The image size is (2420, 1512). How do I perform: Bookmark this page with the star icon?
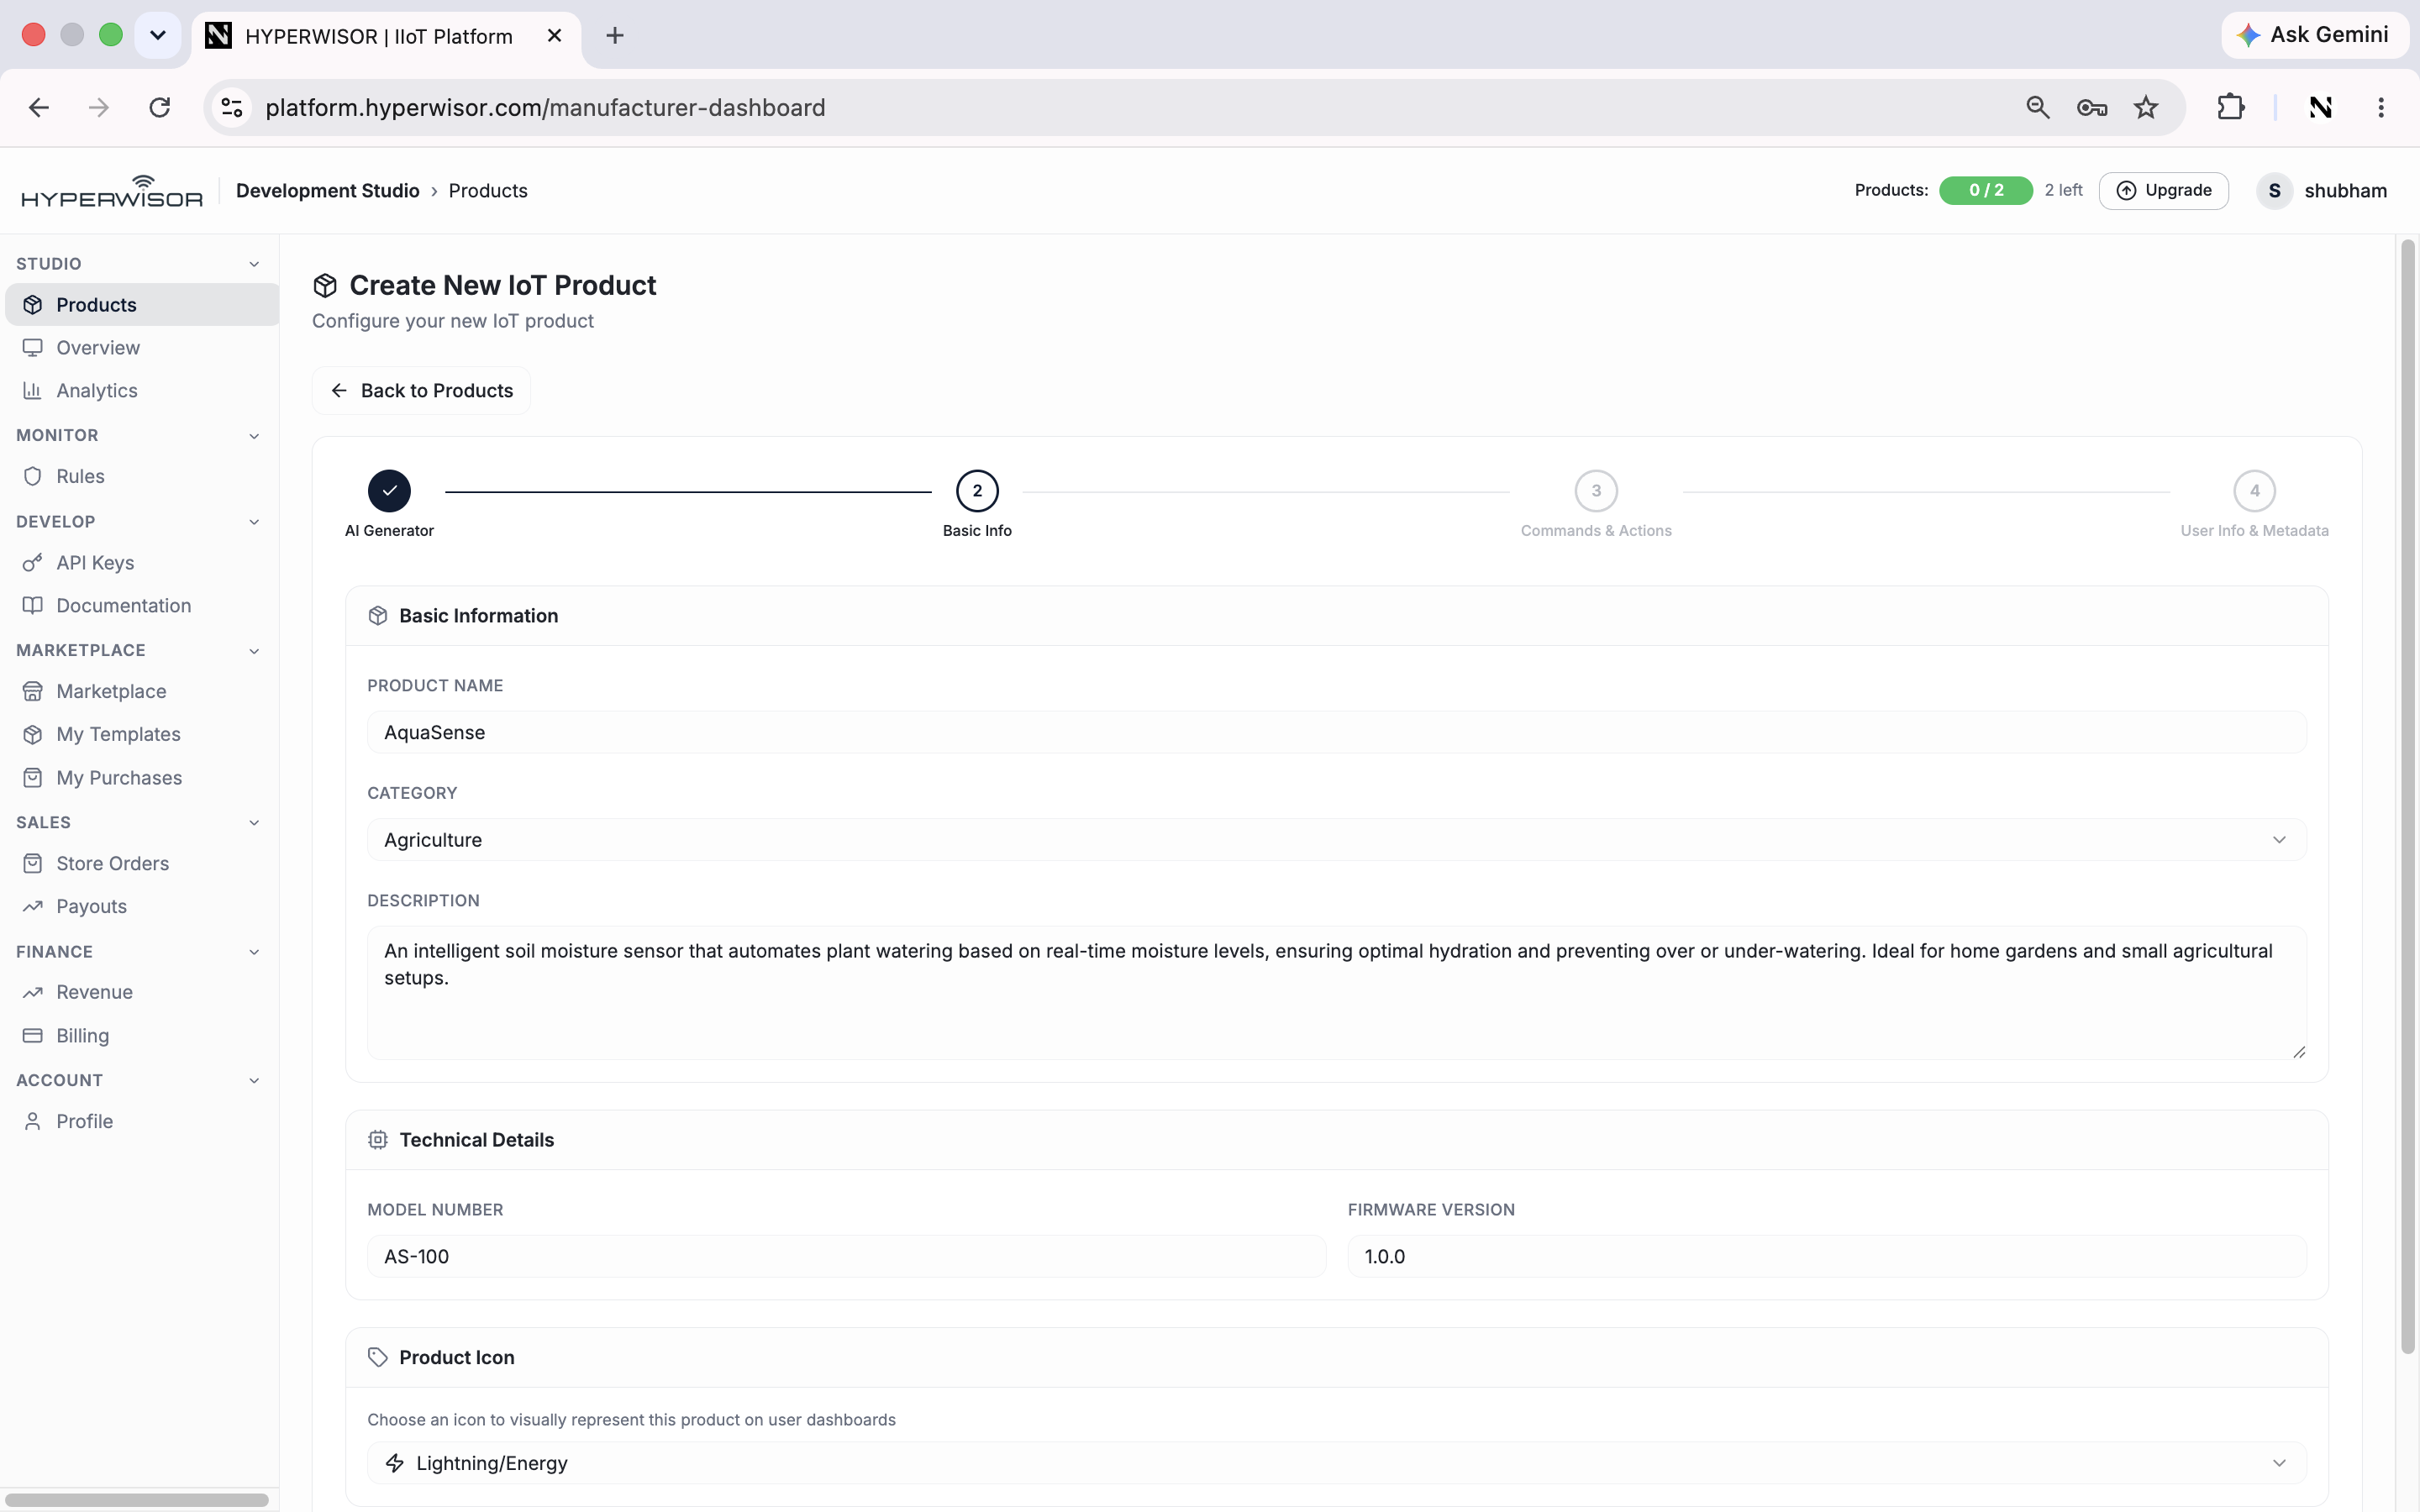pos(2146,108)
